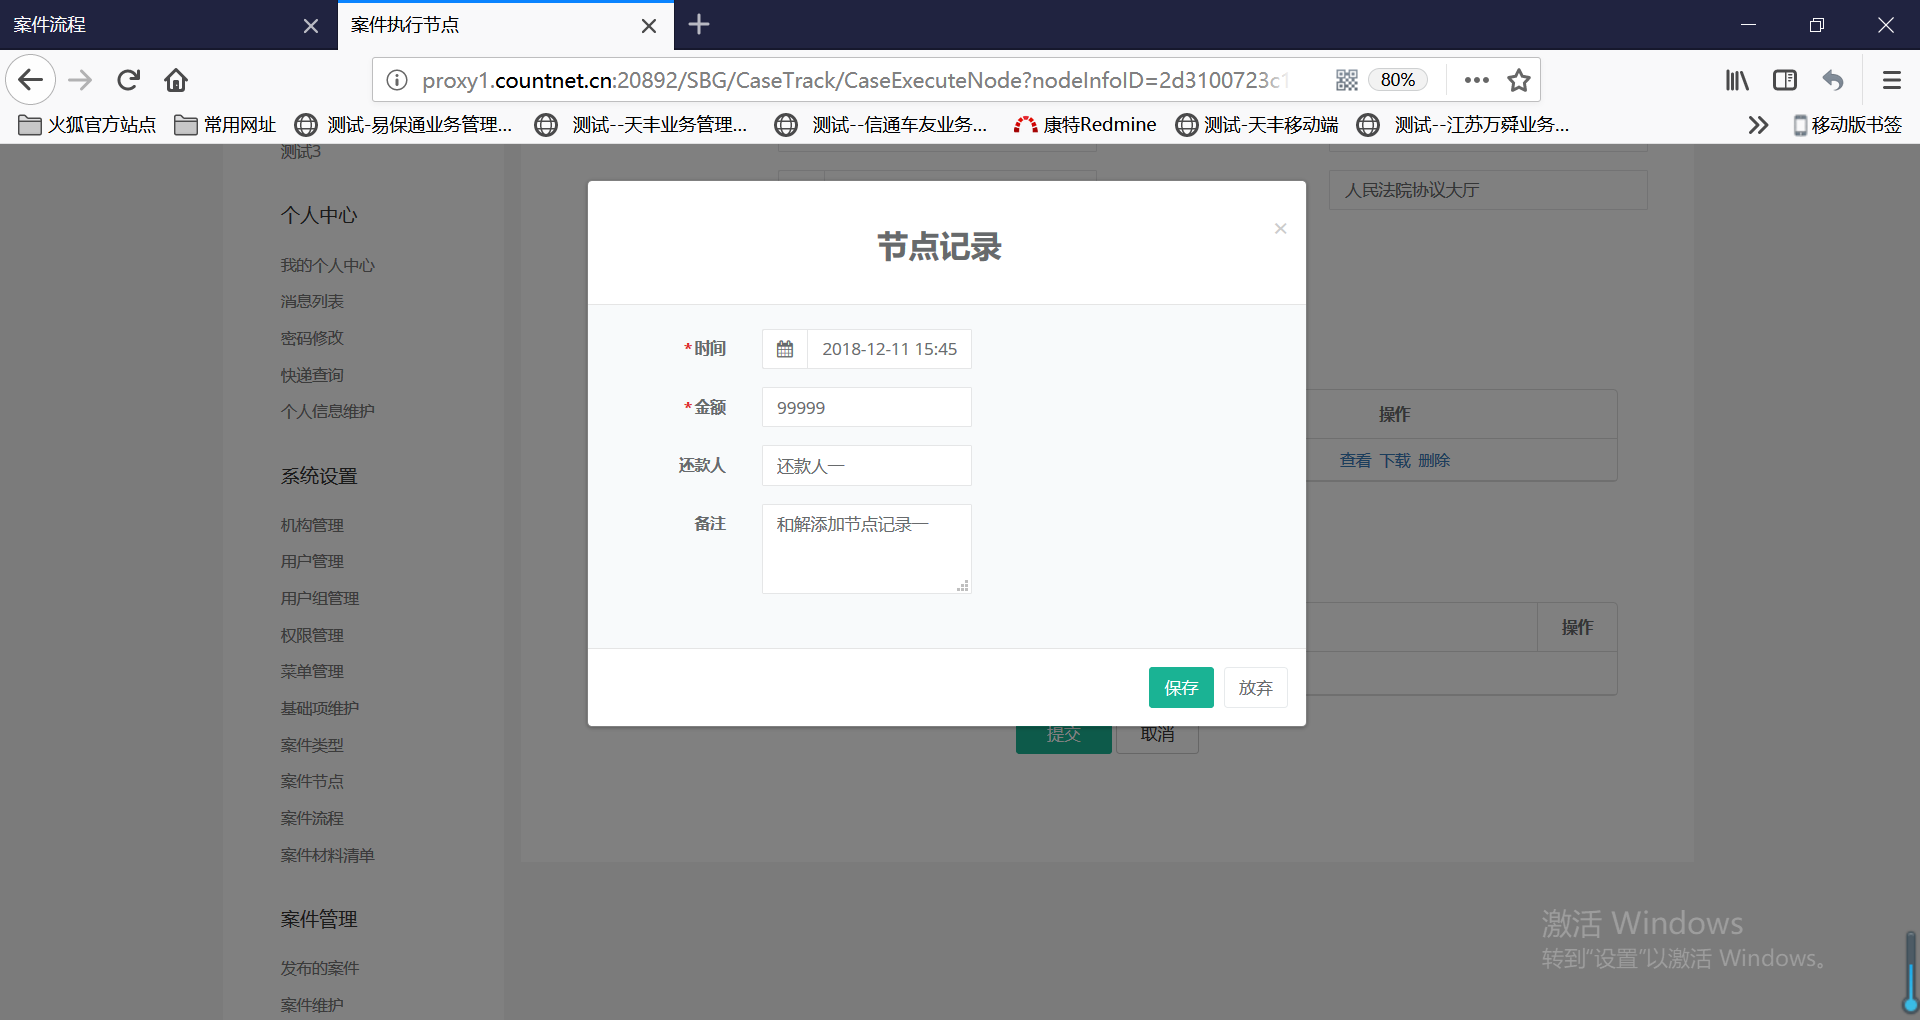1920x1020 pixels.
Task: Toggle the sidebar view icon
Action: (x=1785, y=80)
